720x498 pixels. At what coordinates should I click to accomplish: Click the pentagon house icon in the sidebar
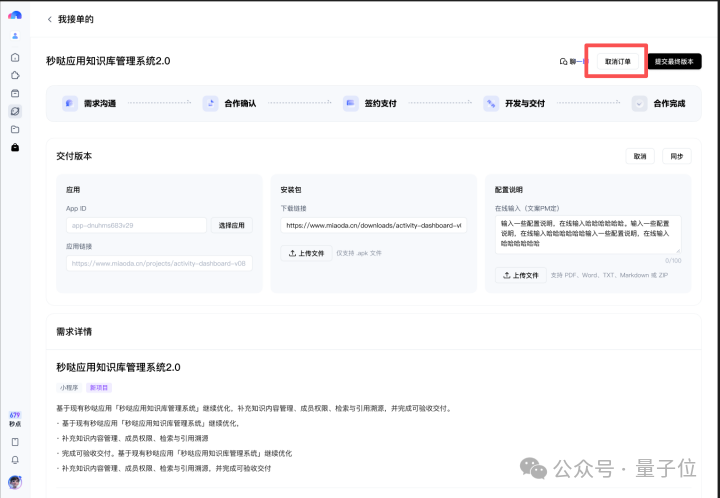point(15,75)
